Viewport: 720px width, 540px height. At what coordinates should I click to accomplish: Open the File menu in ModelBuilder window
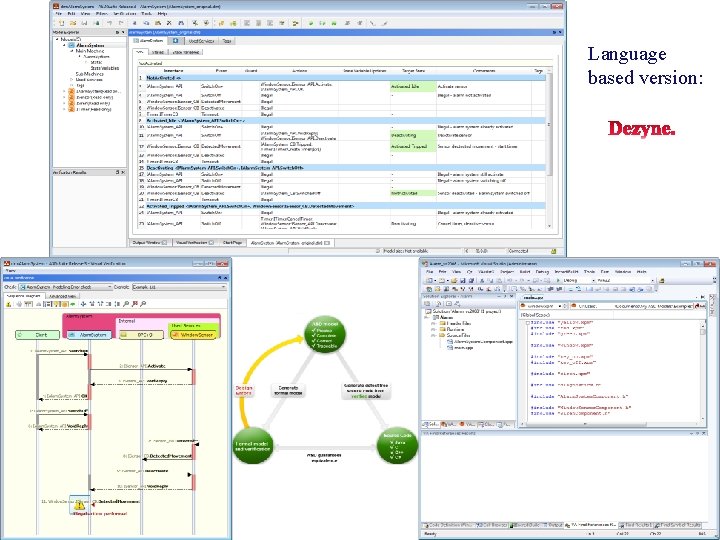59,14
